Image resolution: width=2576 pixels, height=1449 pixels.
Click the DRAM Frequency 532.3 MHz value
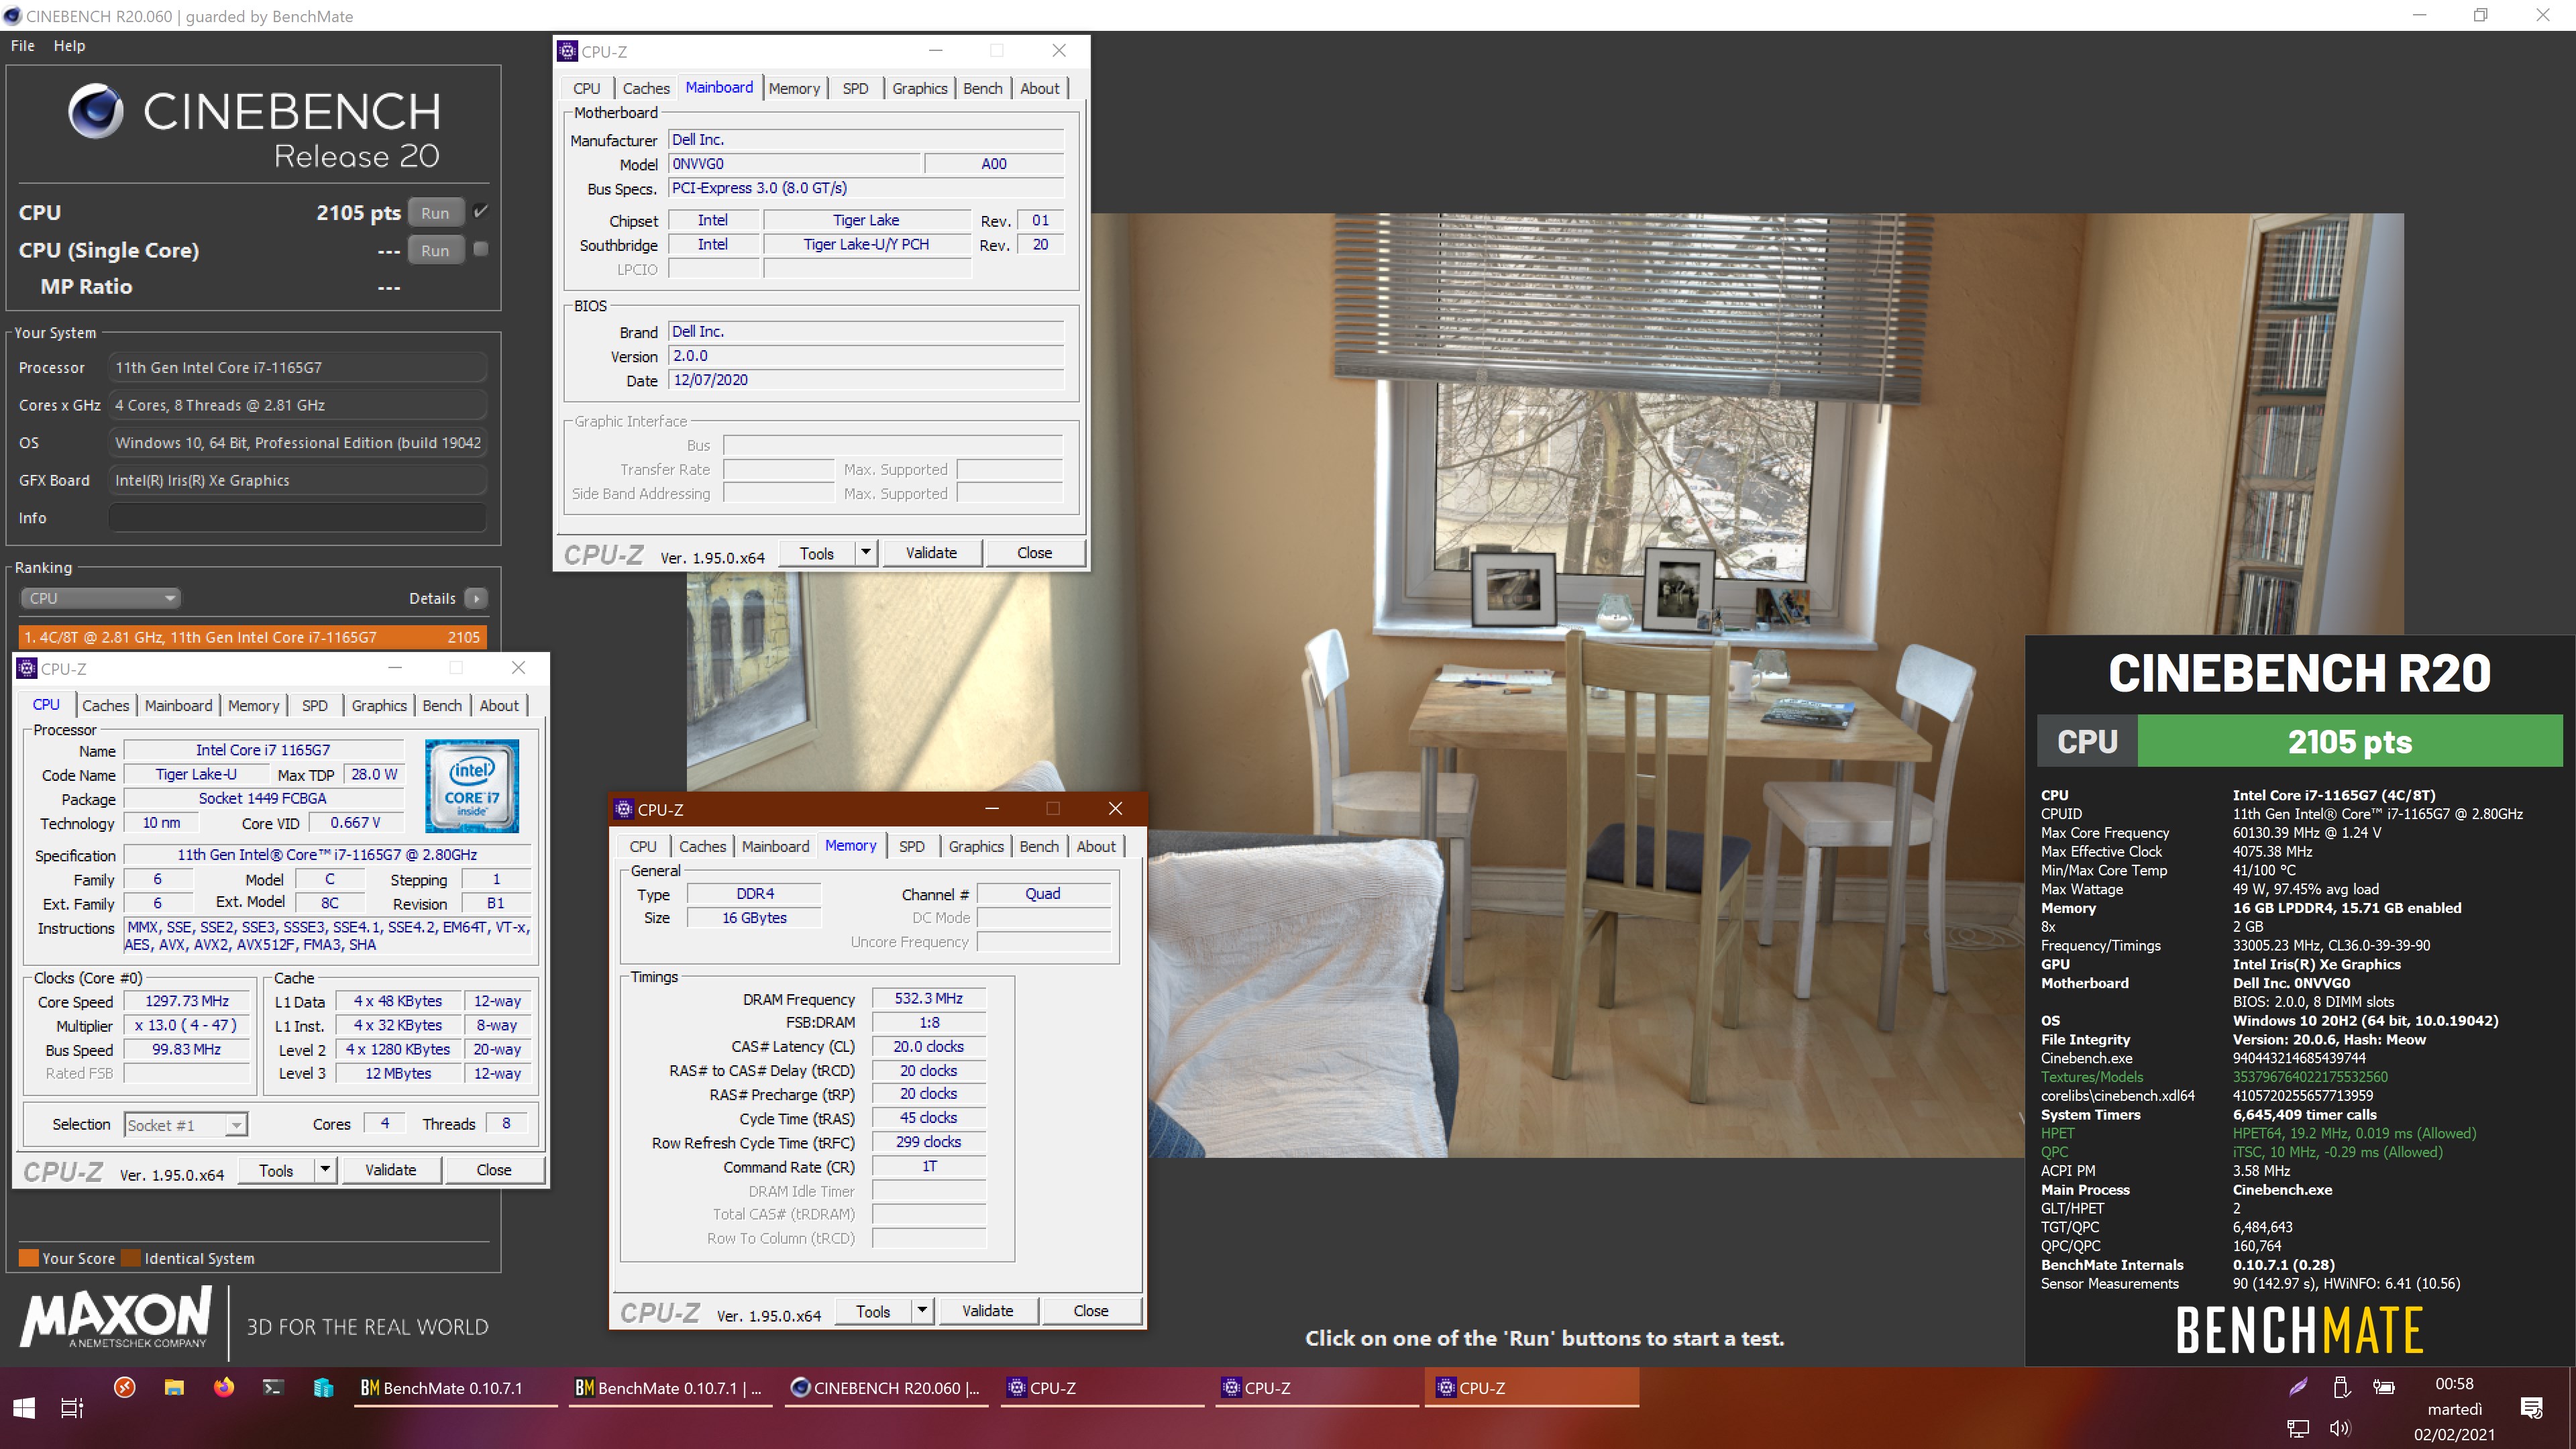tap(928, 998)
